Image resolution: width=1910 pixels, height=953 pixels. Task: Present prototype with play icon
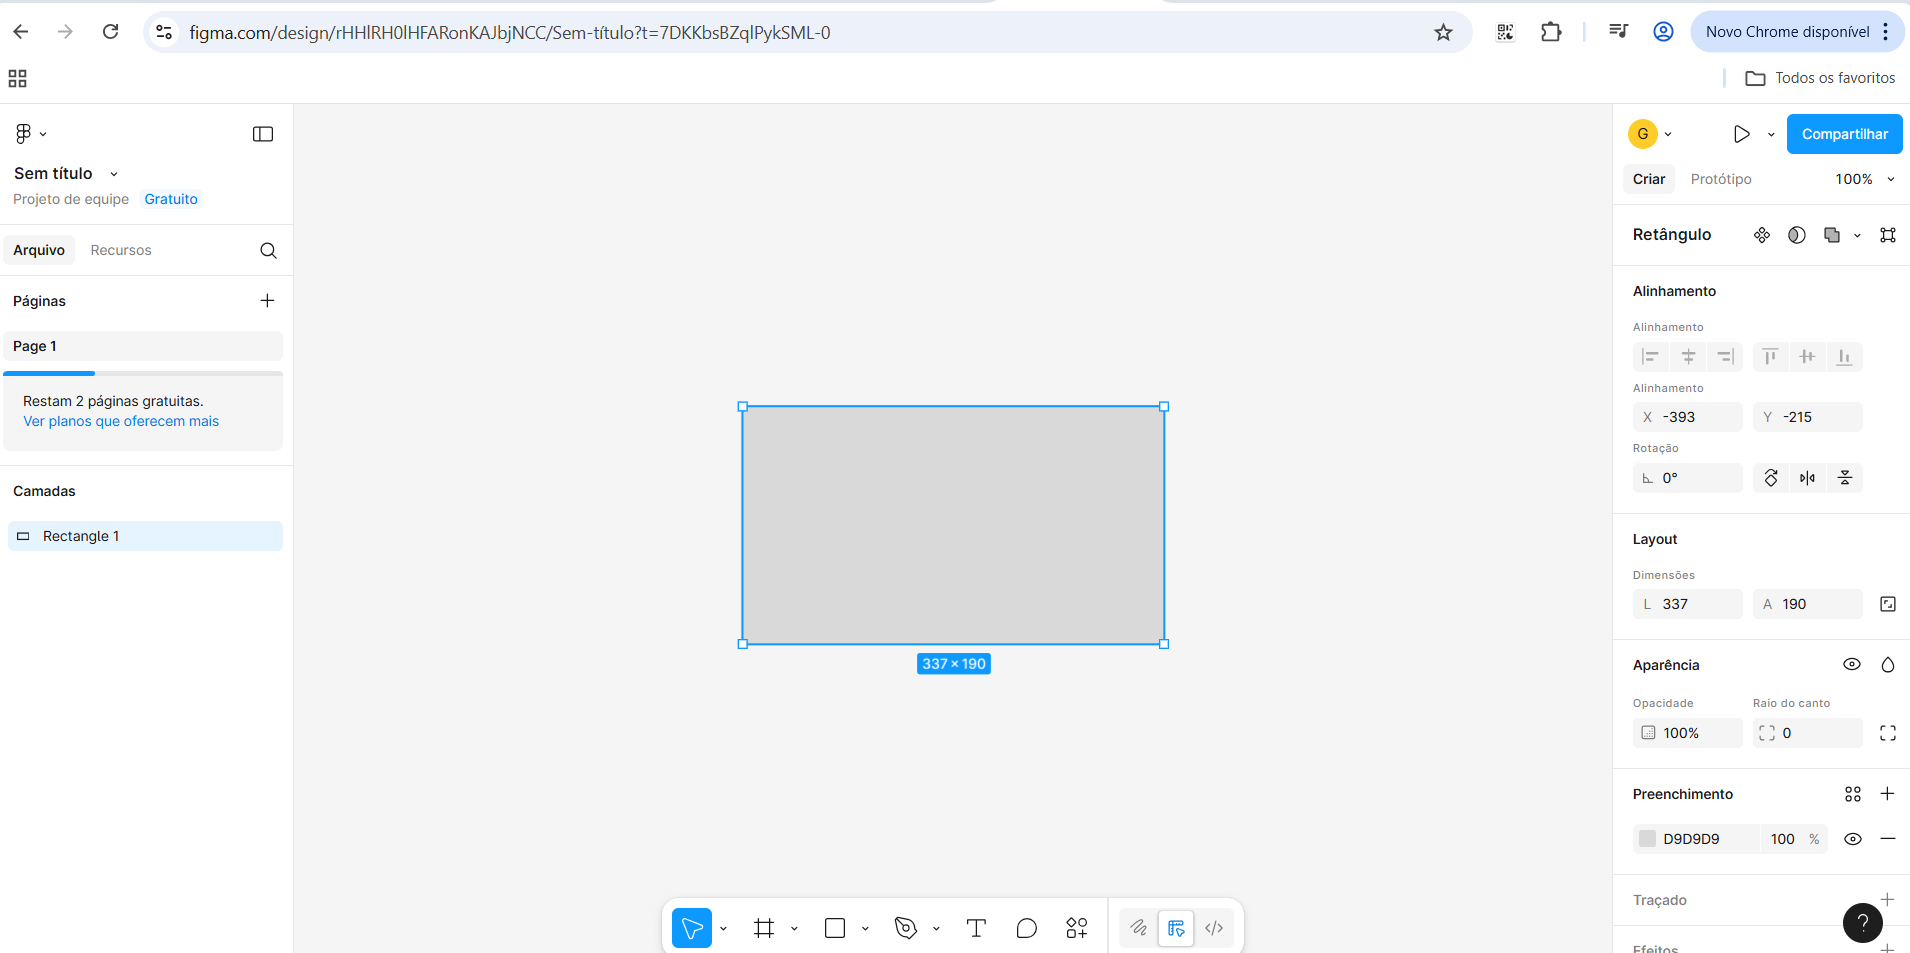1741,134
